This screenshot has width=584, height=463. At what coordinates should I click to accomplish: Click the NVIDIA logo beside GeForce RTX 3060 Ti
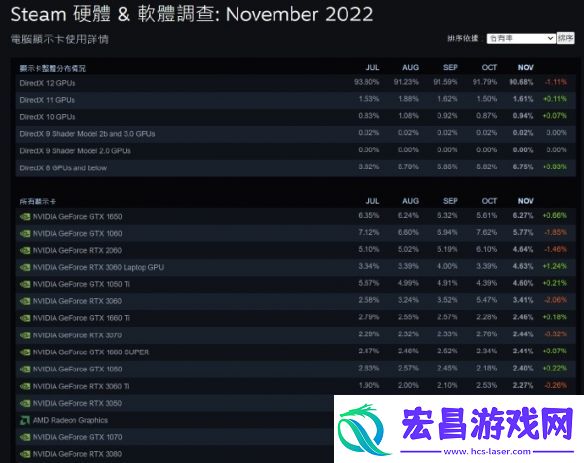pyautogui.click(x=25, y=386)
